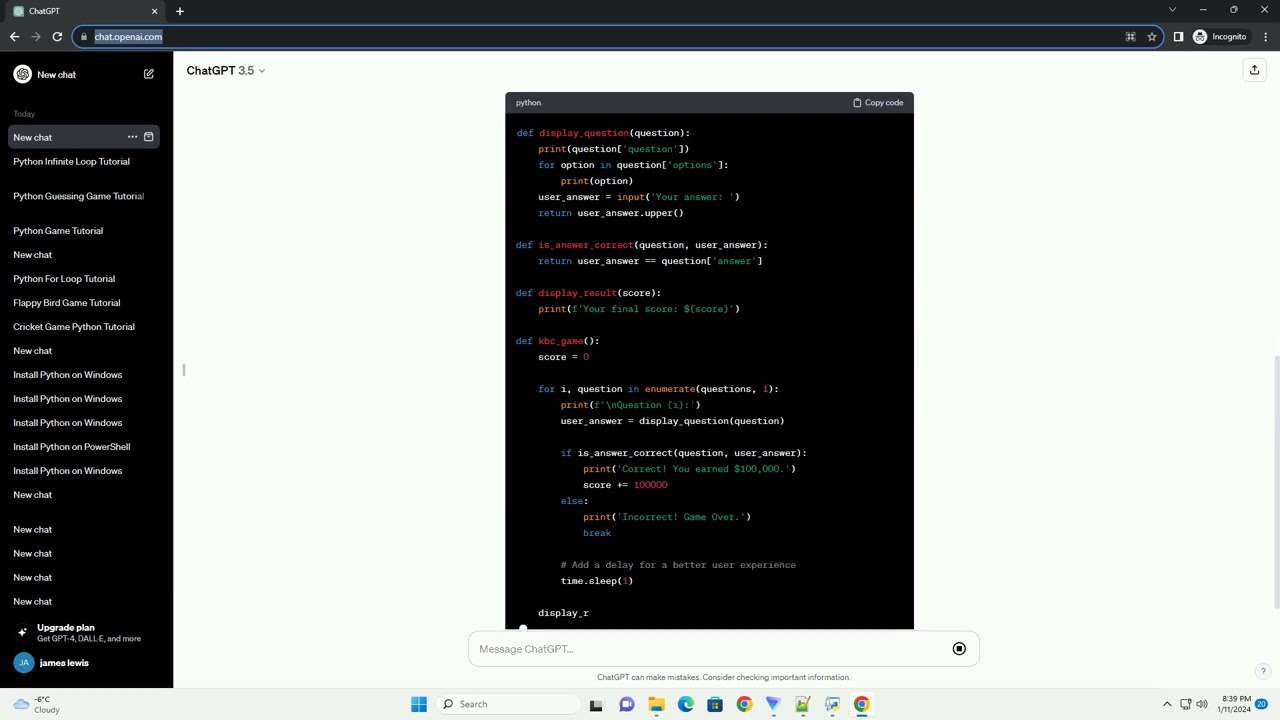1280x720 pixels.
Task: Click the Upgrade plan button
Action: pos(86,633)
